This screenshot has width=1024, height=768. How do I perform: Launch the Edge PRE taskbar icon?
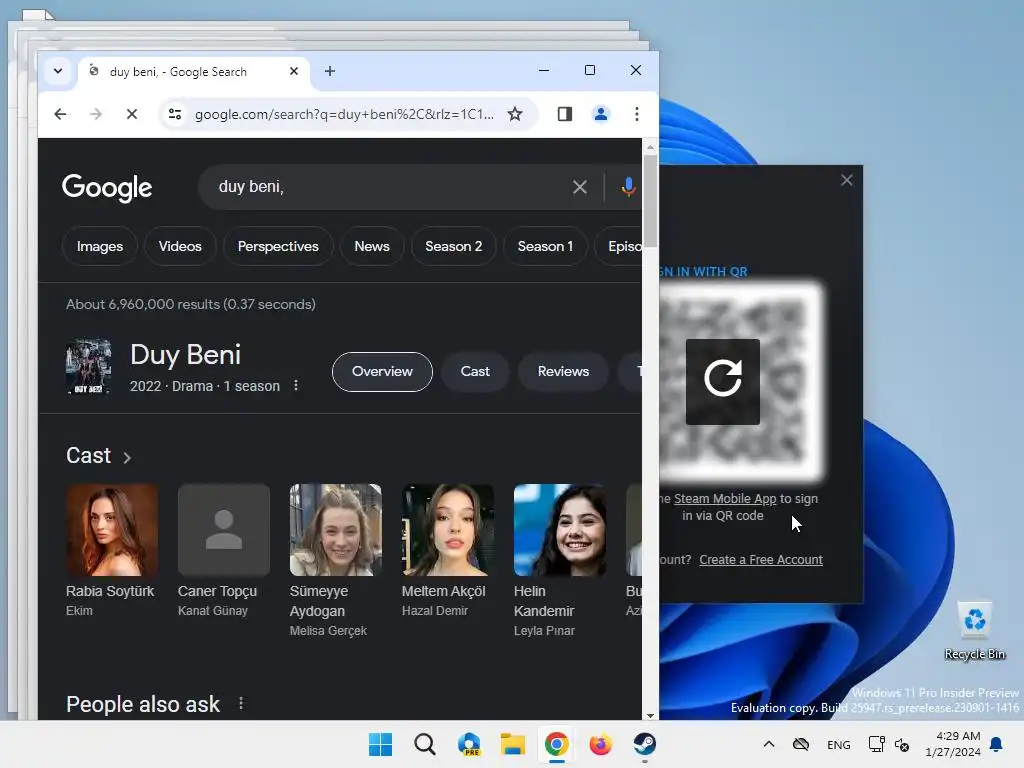(x=469, y=744)
